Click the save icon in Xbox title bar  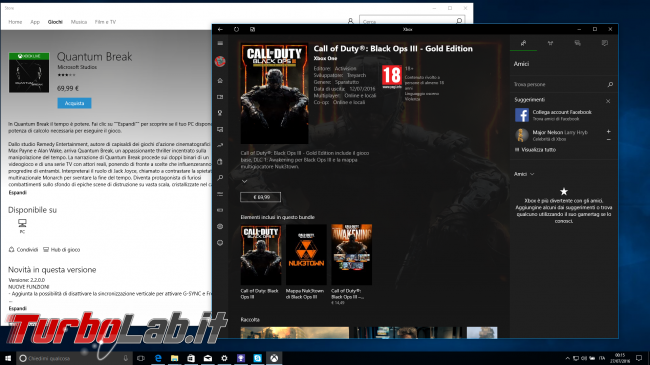[x=252, y=29]
